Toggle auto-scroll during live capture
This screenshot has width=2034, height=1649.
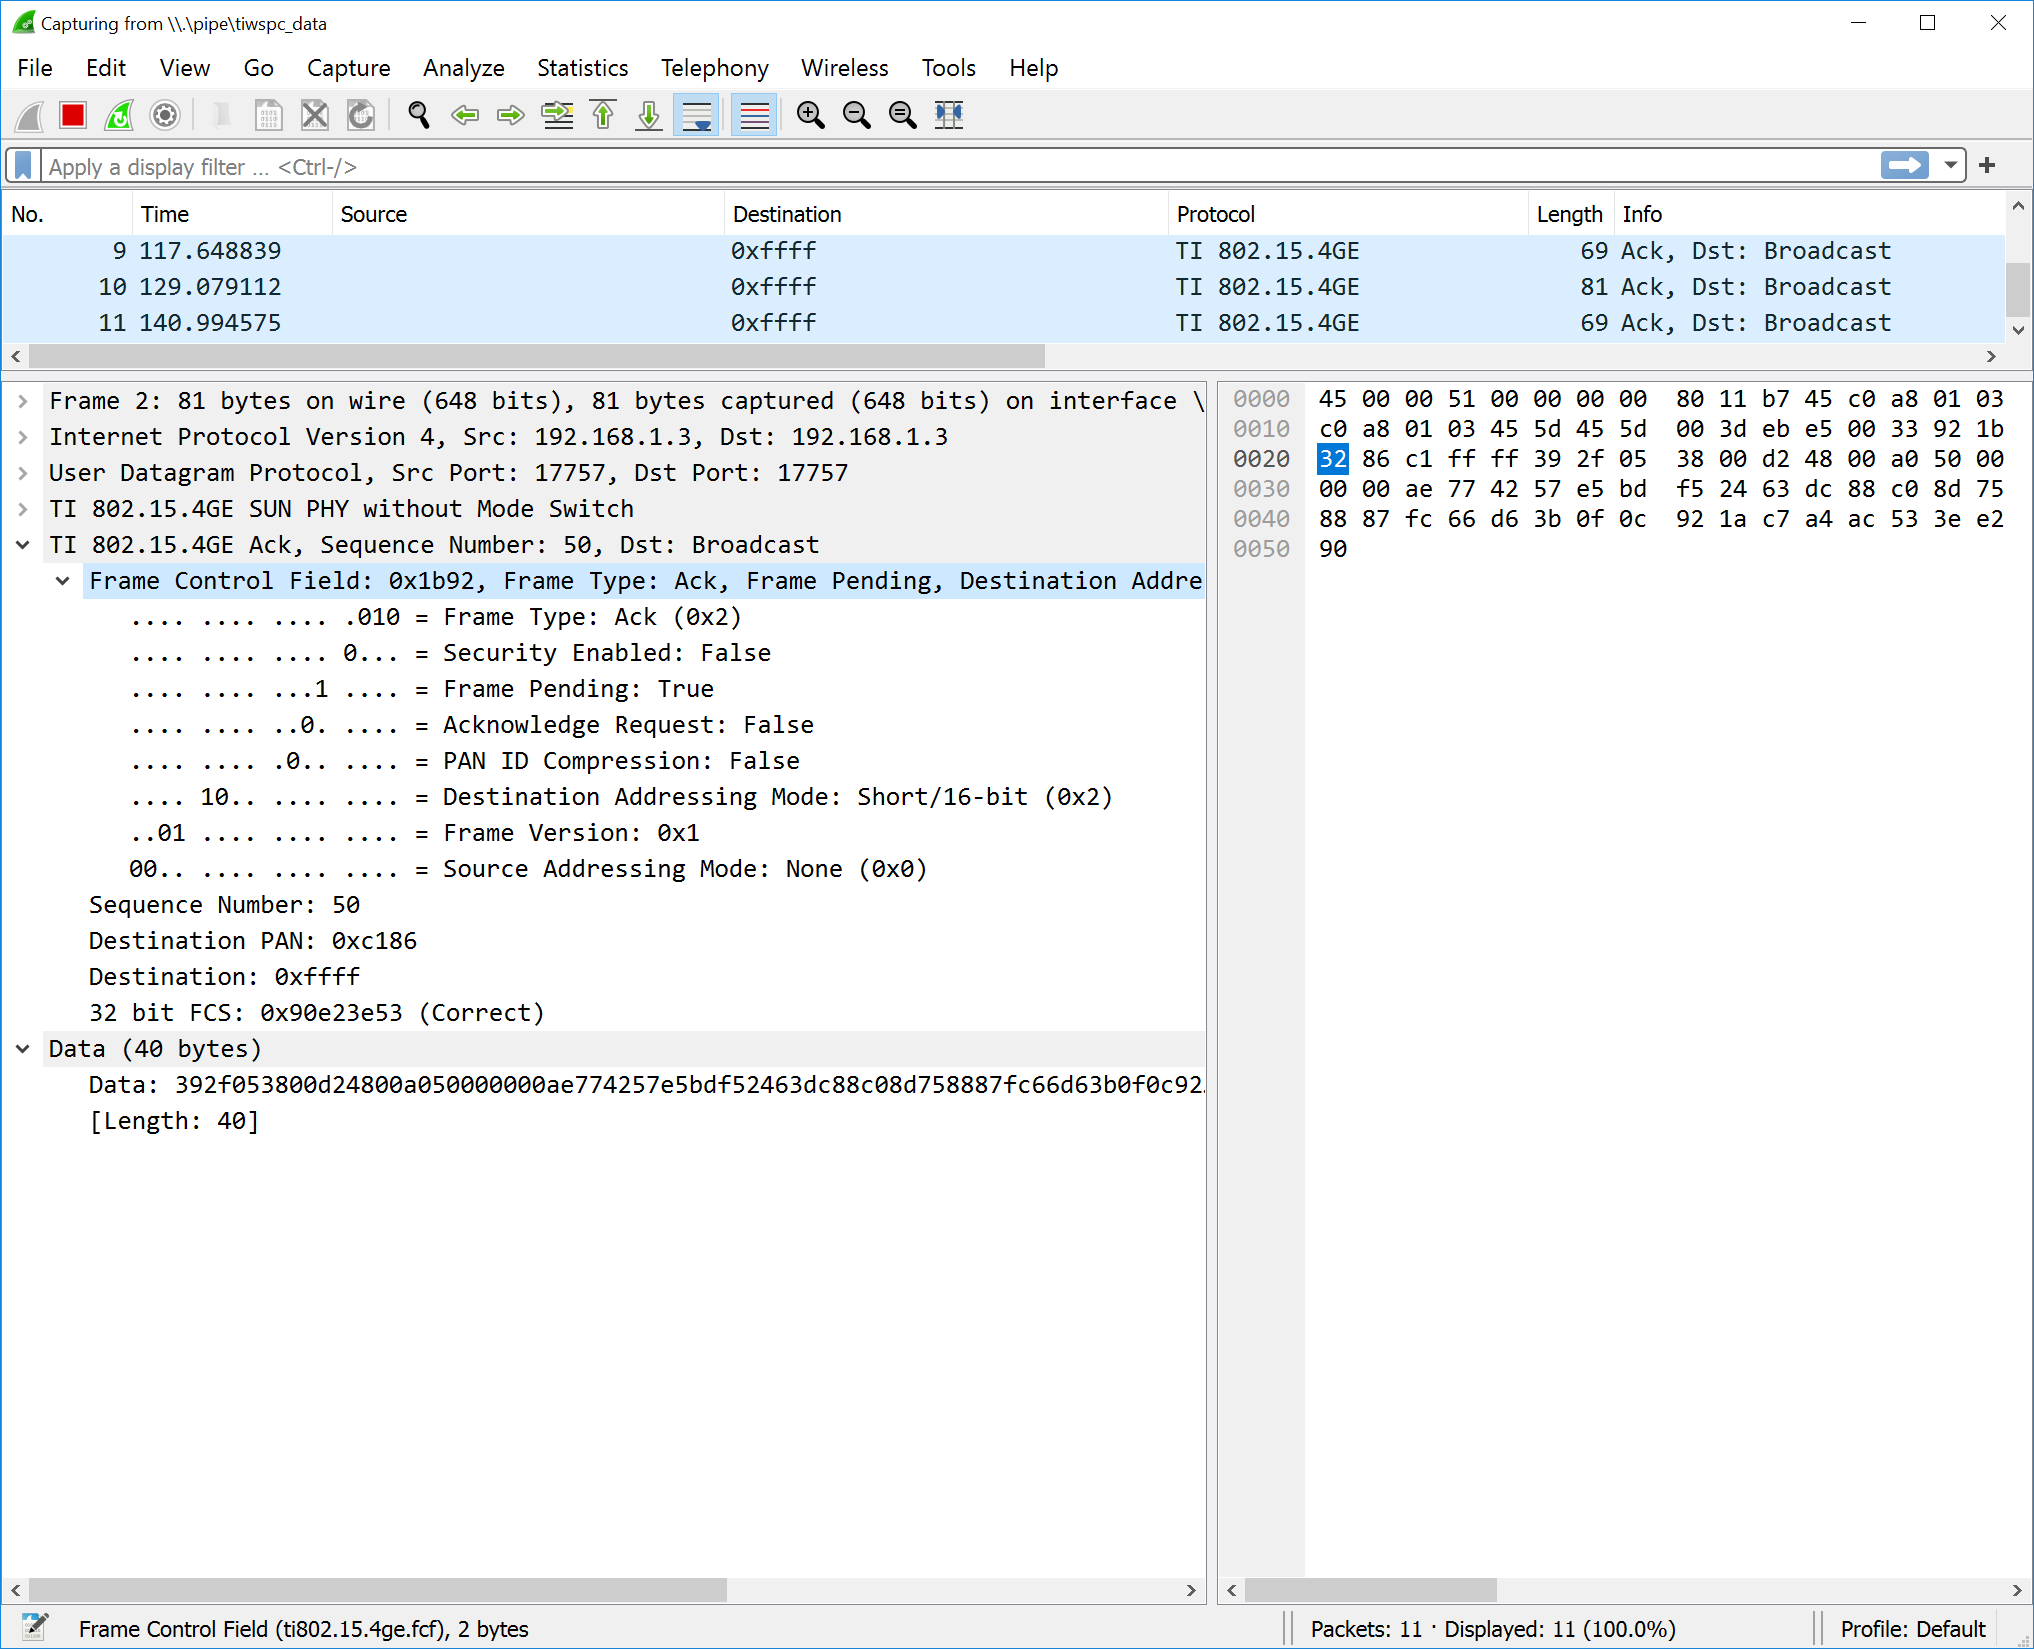tap(696, 116)
